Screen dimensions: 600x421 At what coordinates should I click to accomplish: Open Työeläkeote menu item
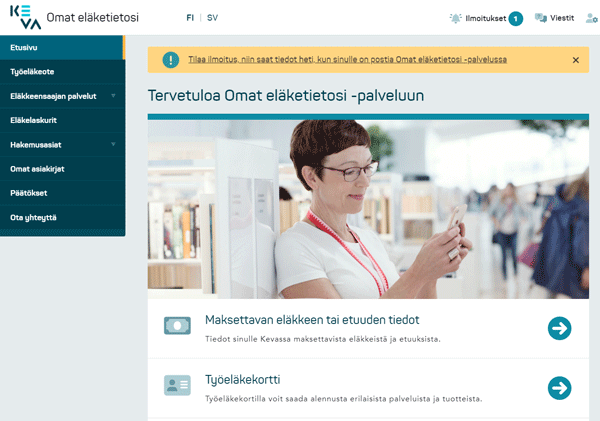[x=62, y=72]
